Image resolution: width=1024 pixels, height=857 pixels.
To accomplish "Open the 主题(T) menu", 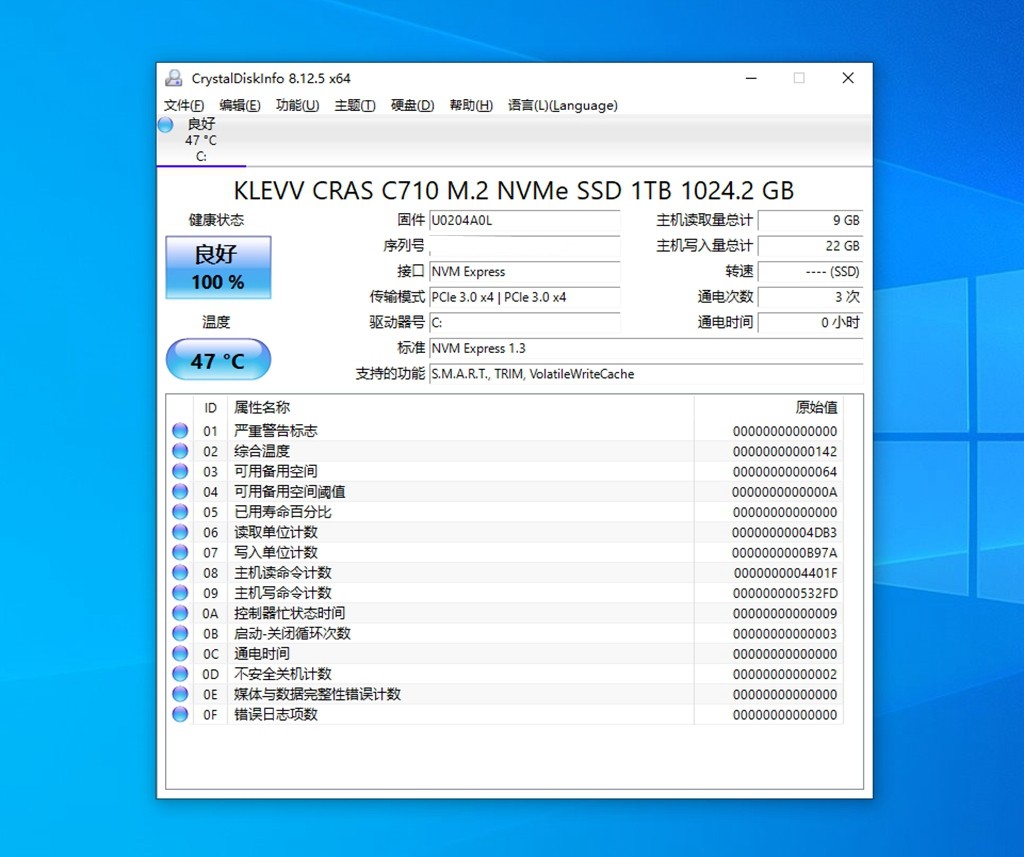I will point(355,105).
